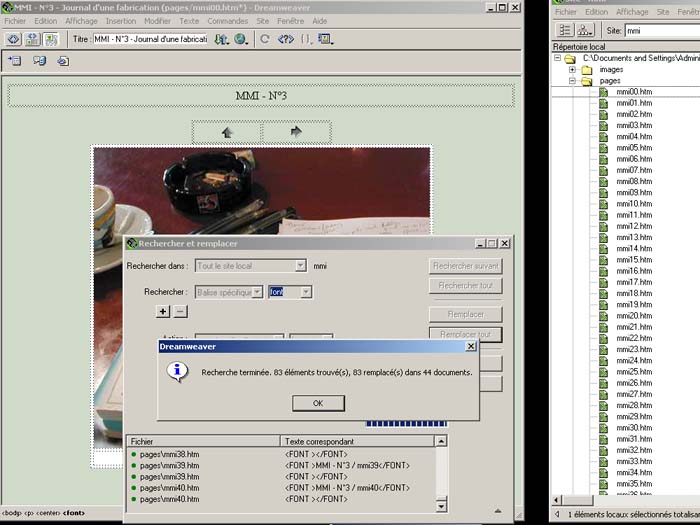Select mmi33.htm in the Site file list
700x525 pixels.
click(634, 462)
